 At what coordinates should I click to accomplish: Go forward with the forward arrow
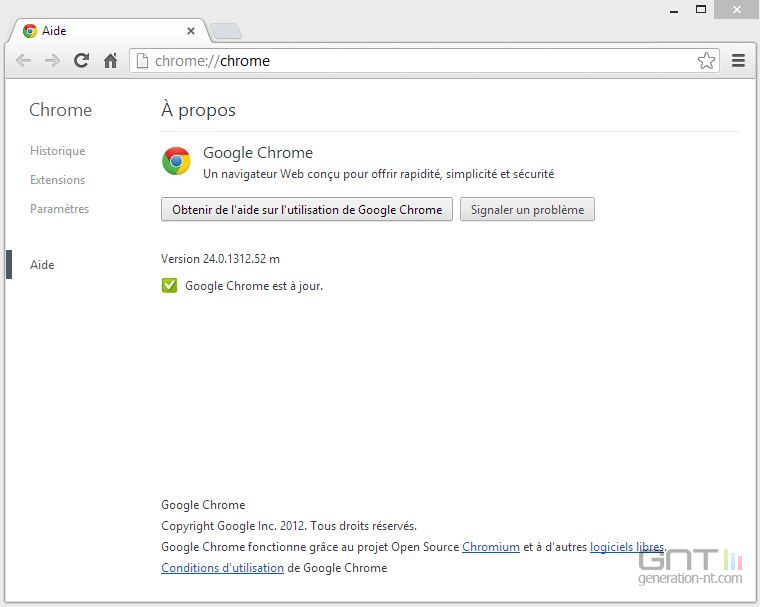(x=52, y=61)
